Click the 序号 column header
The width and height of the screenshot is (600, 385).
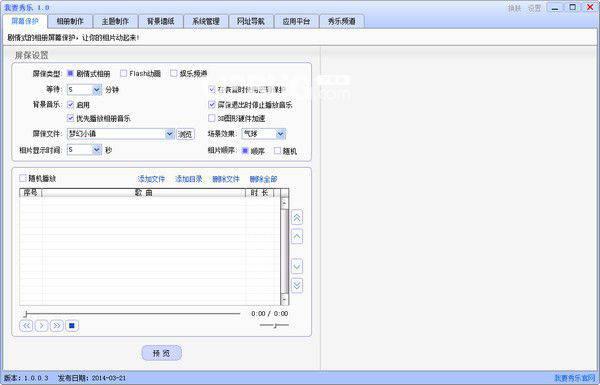[31, 192]
